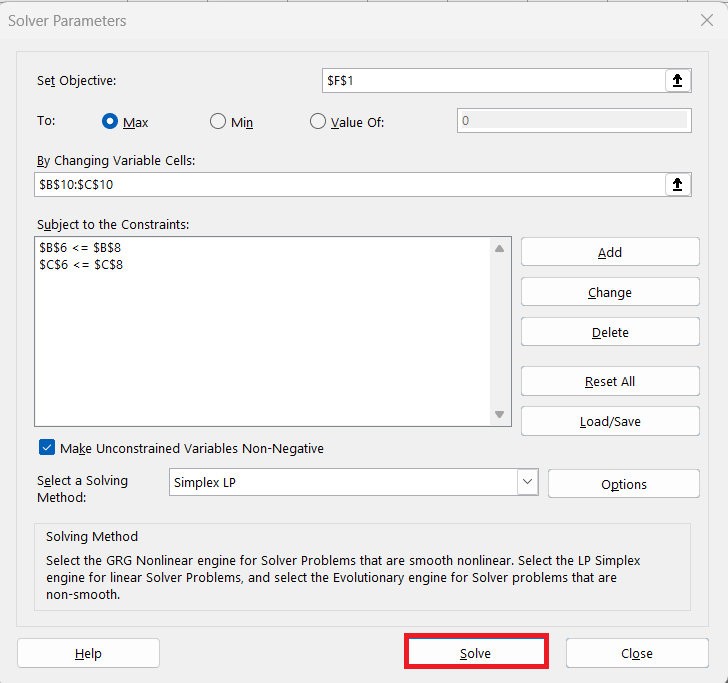Open solver Options button
Image resolution: width=728 pixels, height=683 pixels.
pyautogui.click(x=624, y=484)
